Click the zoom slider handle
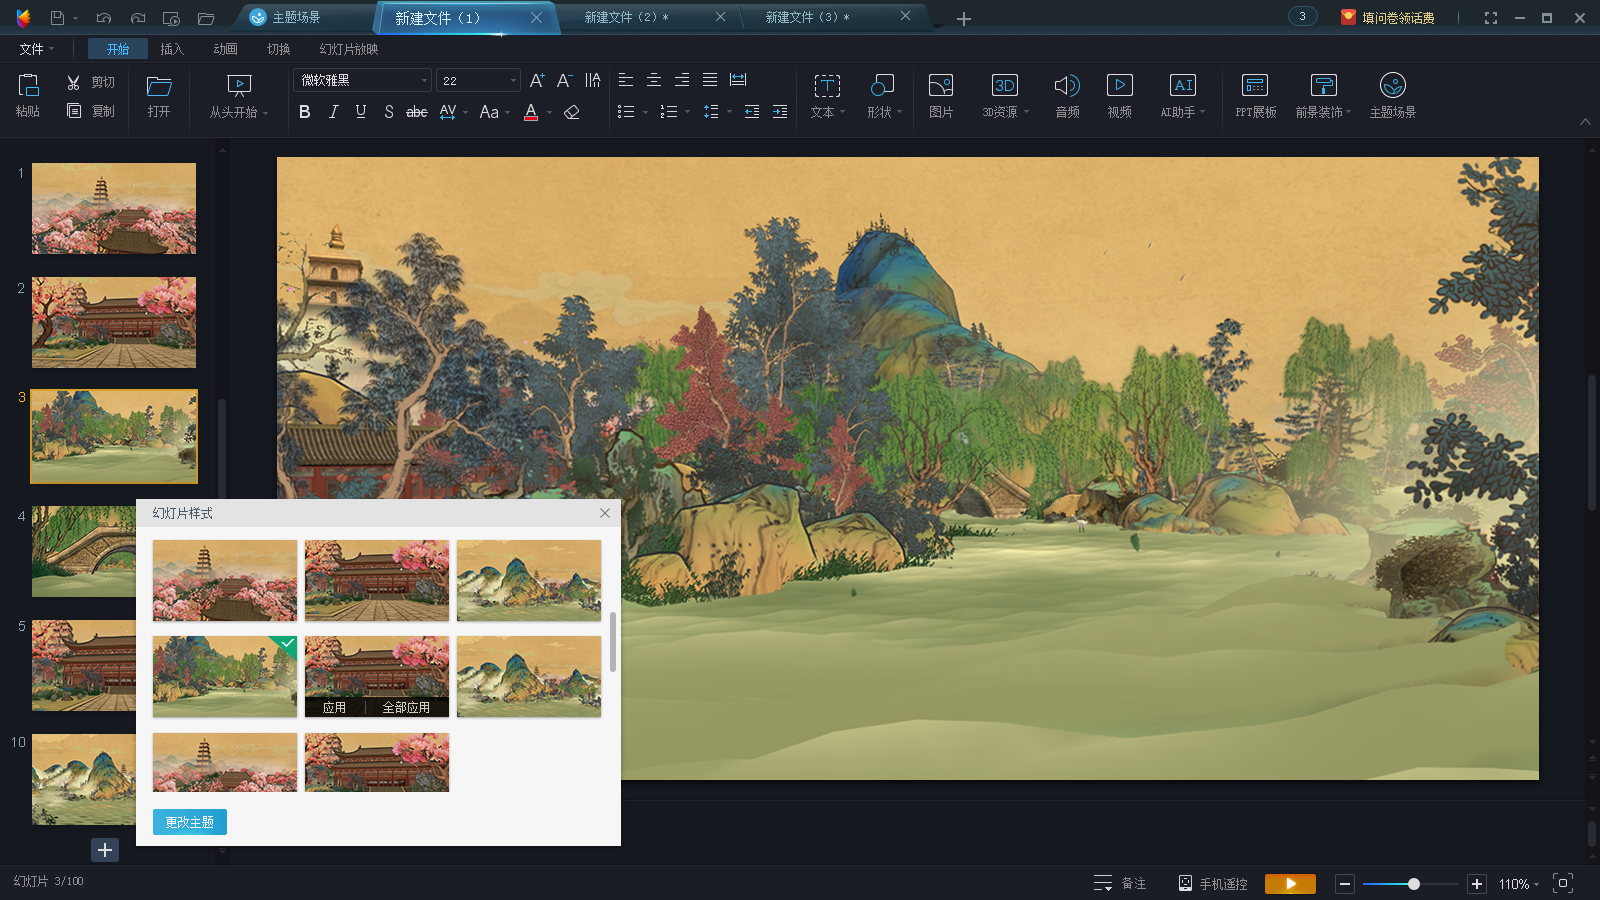Viewport: 1600px width, 900px height. tap(1413, 884)
